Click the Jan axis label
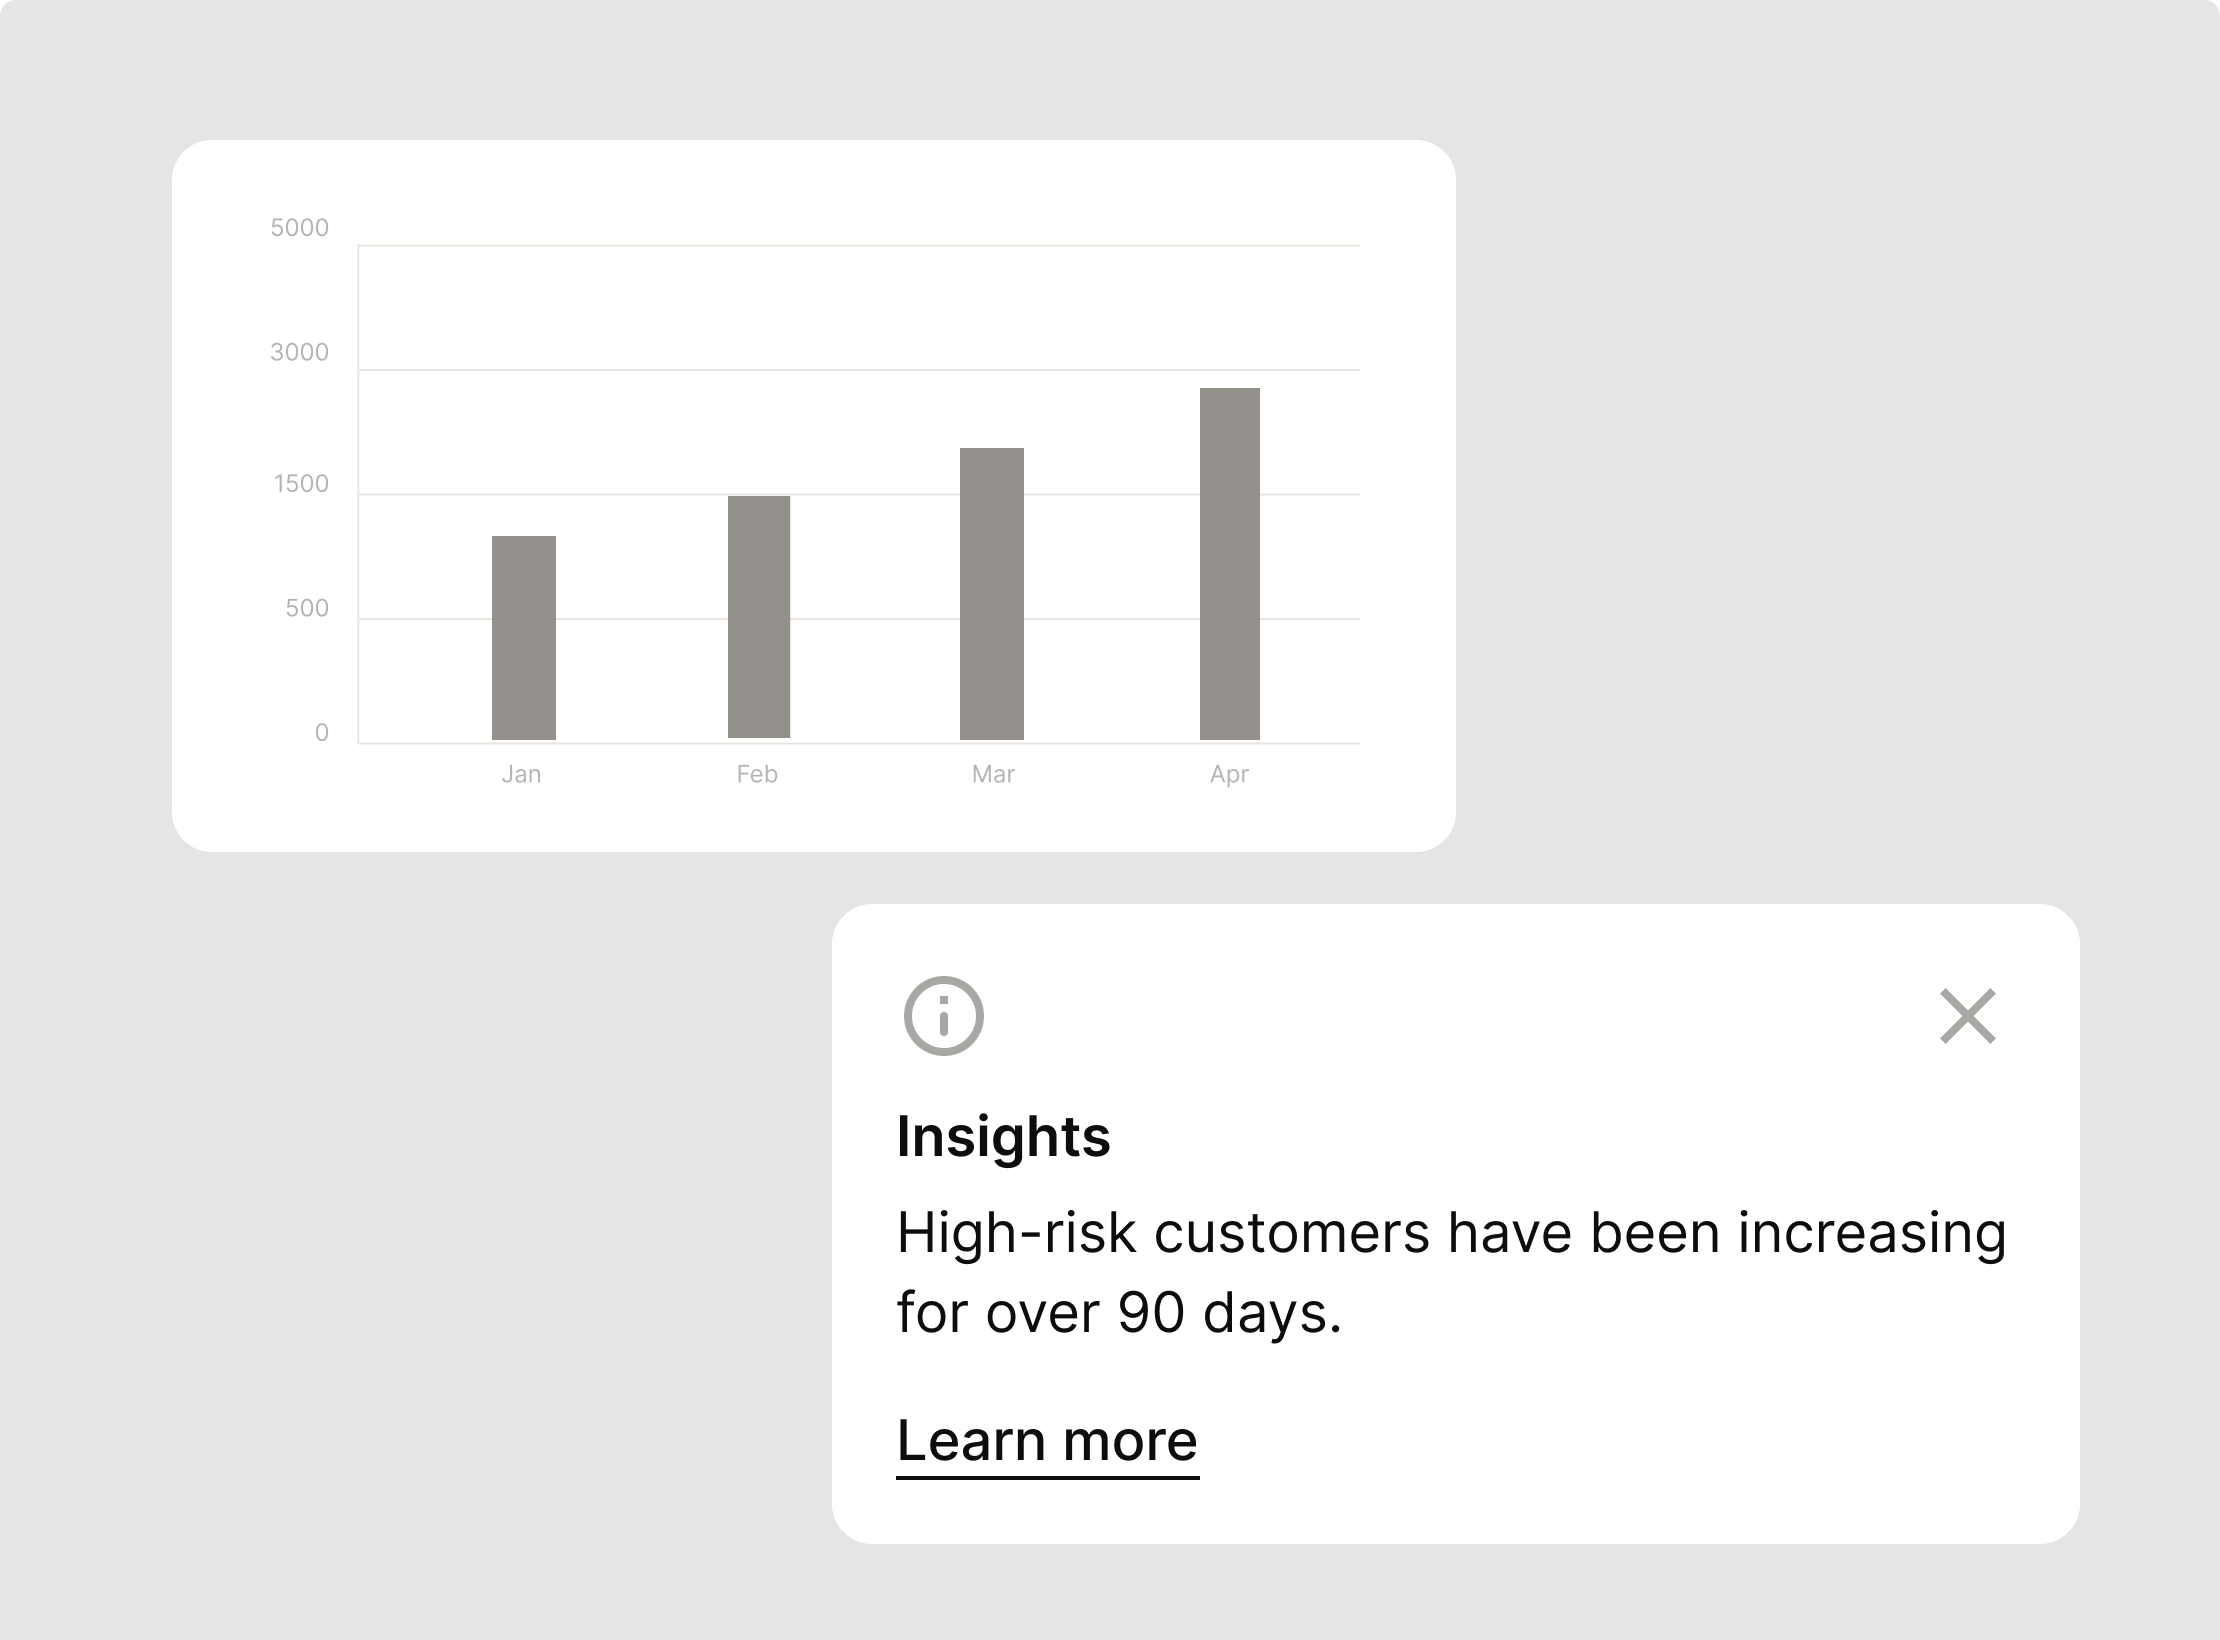Viewport: 2220px width, 1640px height. click(521, 774)
